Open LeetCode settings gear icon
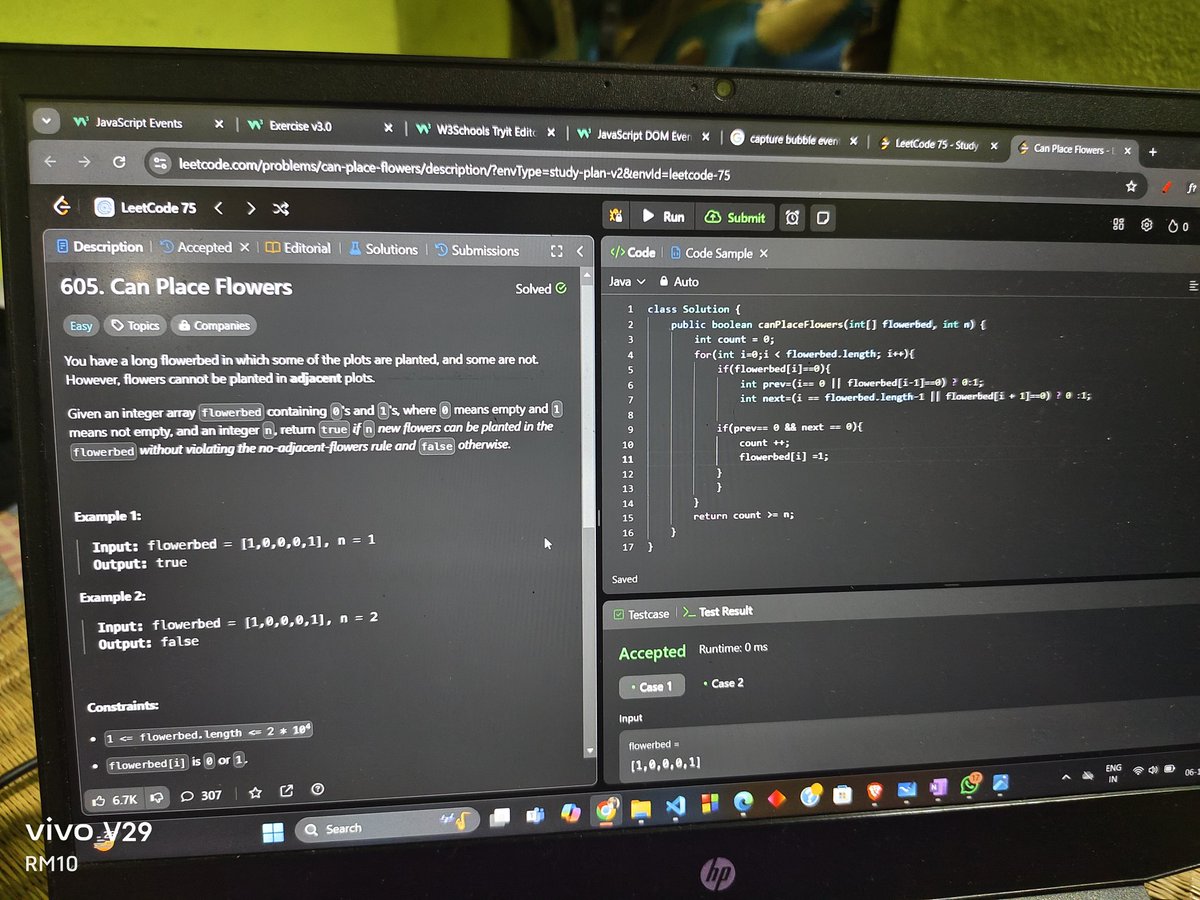Screen dimensions: 1200x900 [1146, 225]
